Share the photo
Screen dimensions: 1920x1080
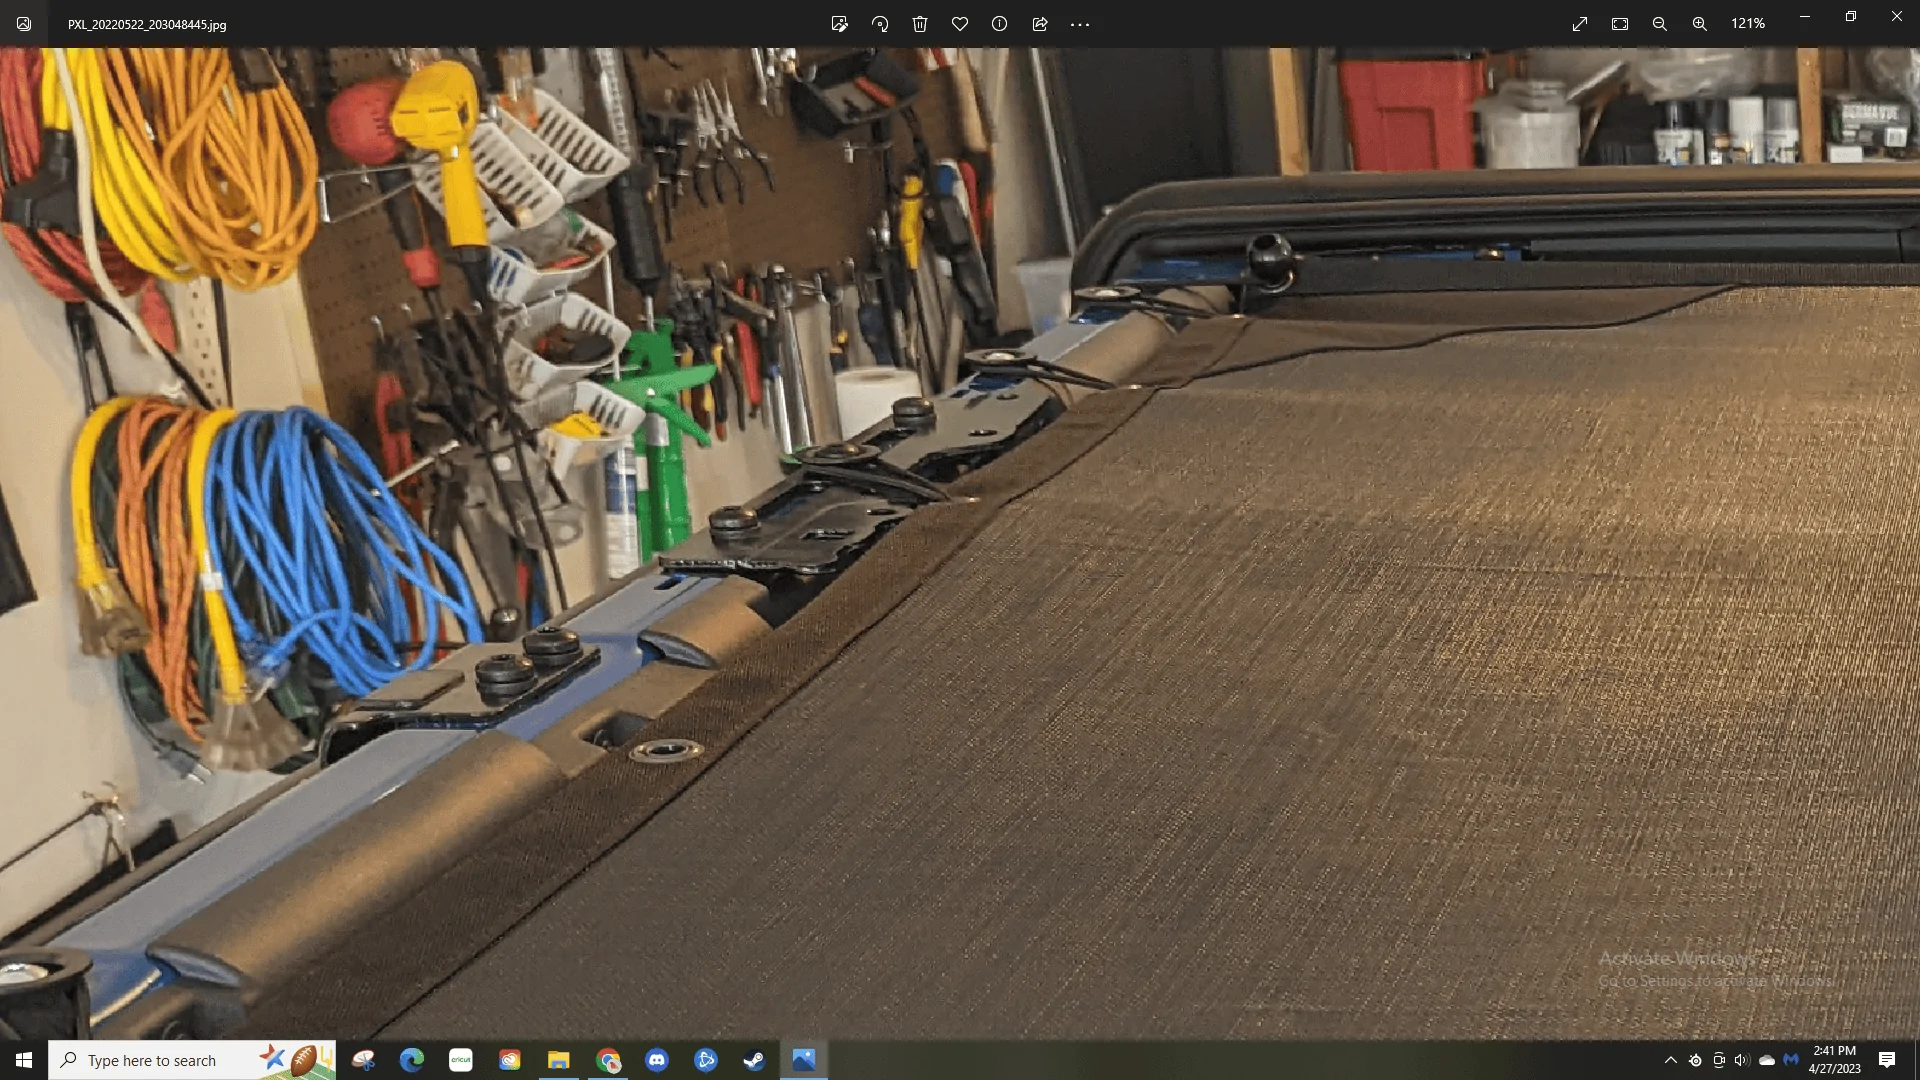(x=1040, y=24)
